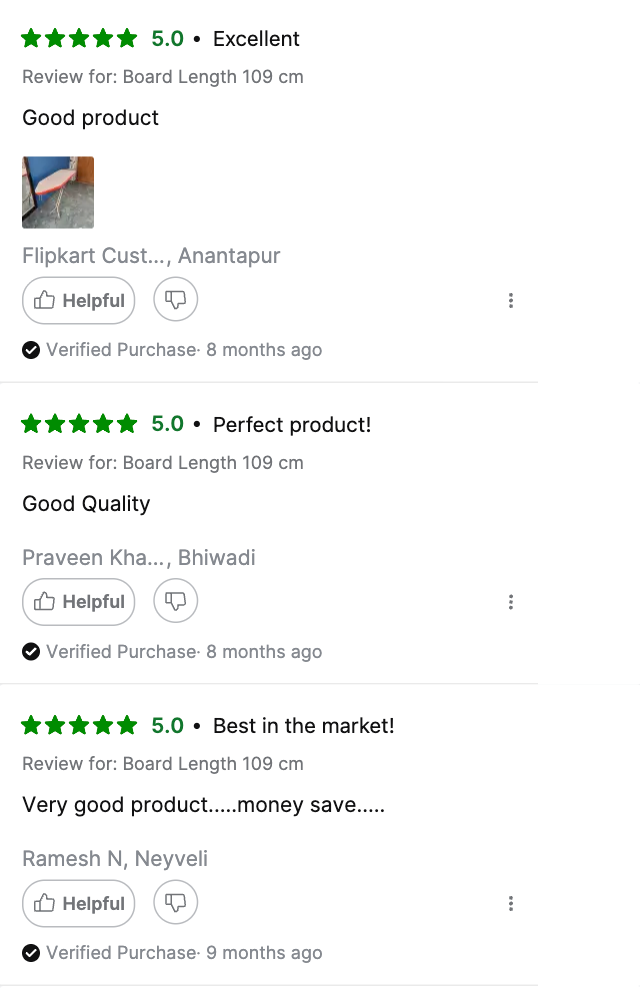The height and width of the screenshot is (992, 640).
Task: Click the stars on 'Perfect product!' review
Action: (x=79, y=424)
